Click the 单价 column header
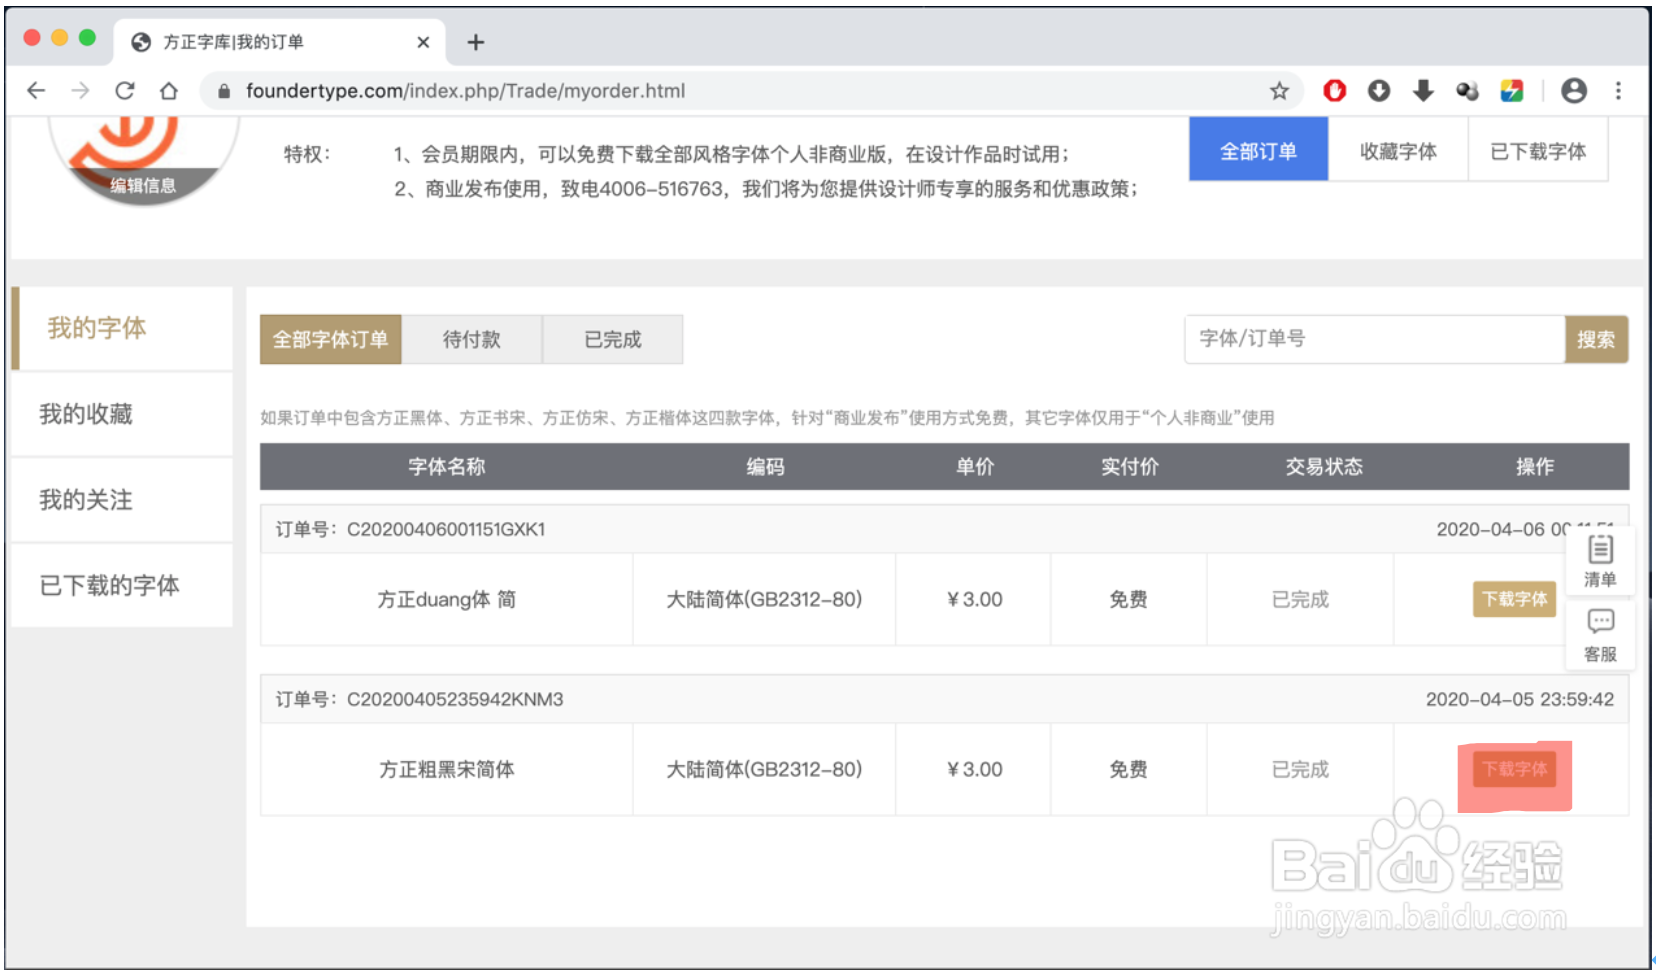Viewport: 1656px width, 974px height. click(x=974, y=466)
